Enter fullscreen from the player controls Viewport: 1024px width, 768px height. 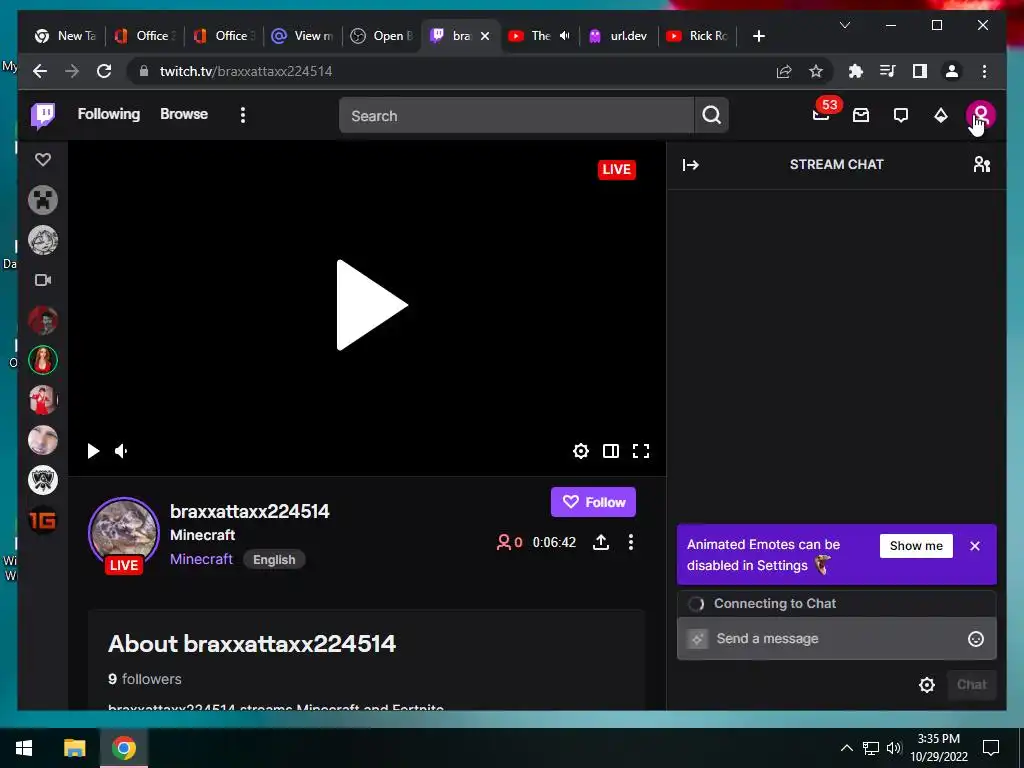[641, 451]
